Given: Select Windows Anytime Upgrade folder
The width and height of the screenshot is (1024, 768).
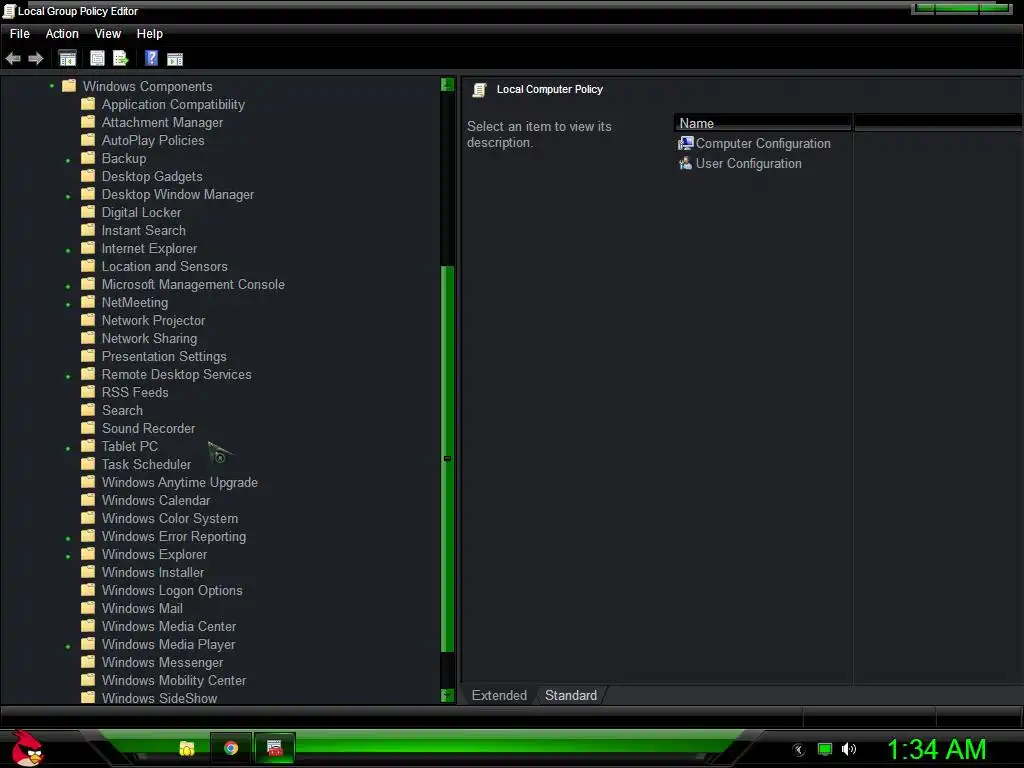Looking at the screenshot, I should (x=180, y=482).
